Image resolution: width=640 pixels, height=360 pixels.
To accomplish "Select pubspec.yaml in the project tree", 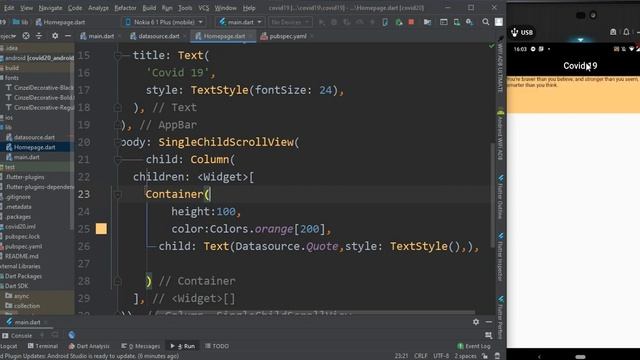I will (23, 247).
